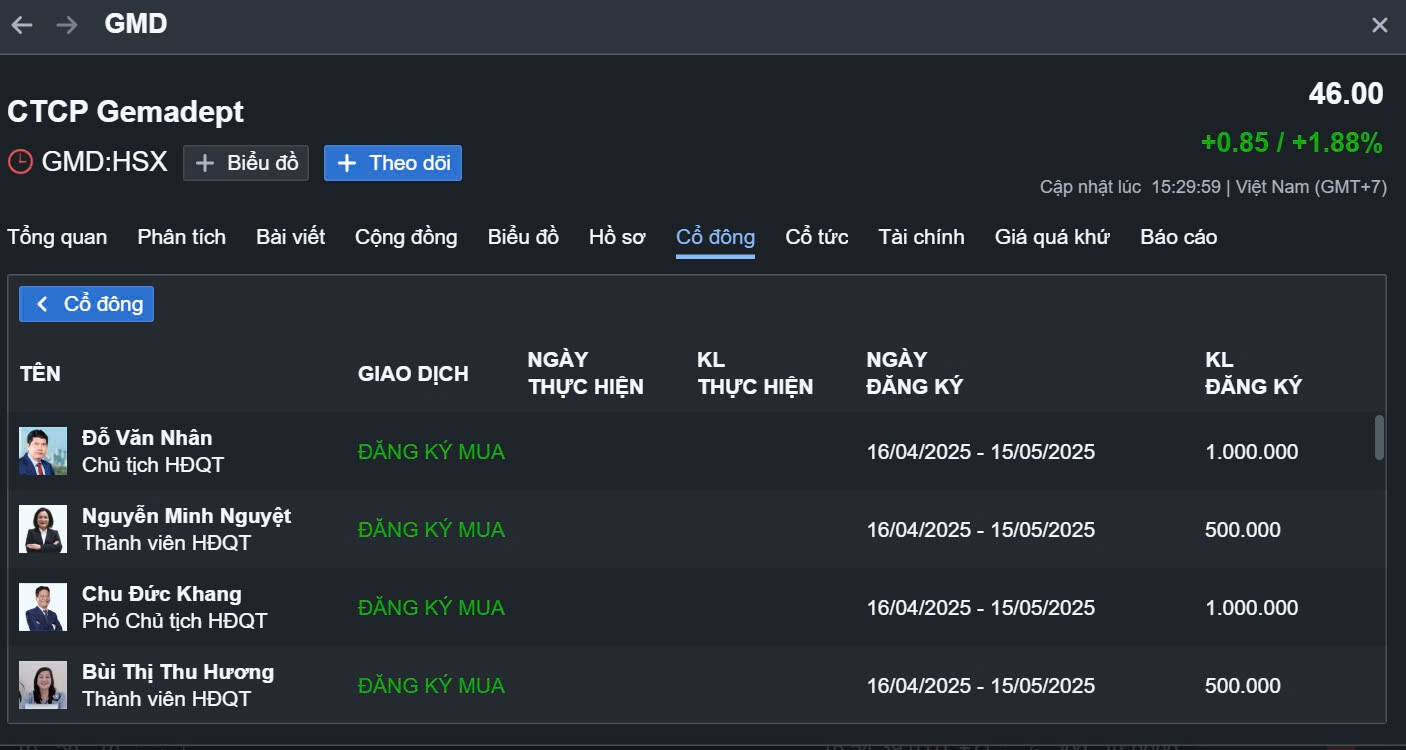The height and width of the screenshot is (750, 1406).
Task: Click registration date in Đỗ Văn Nhân row
Action: pyautogui.click(x=981, y=452)
